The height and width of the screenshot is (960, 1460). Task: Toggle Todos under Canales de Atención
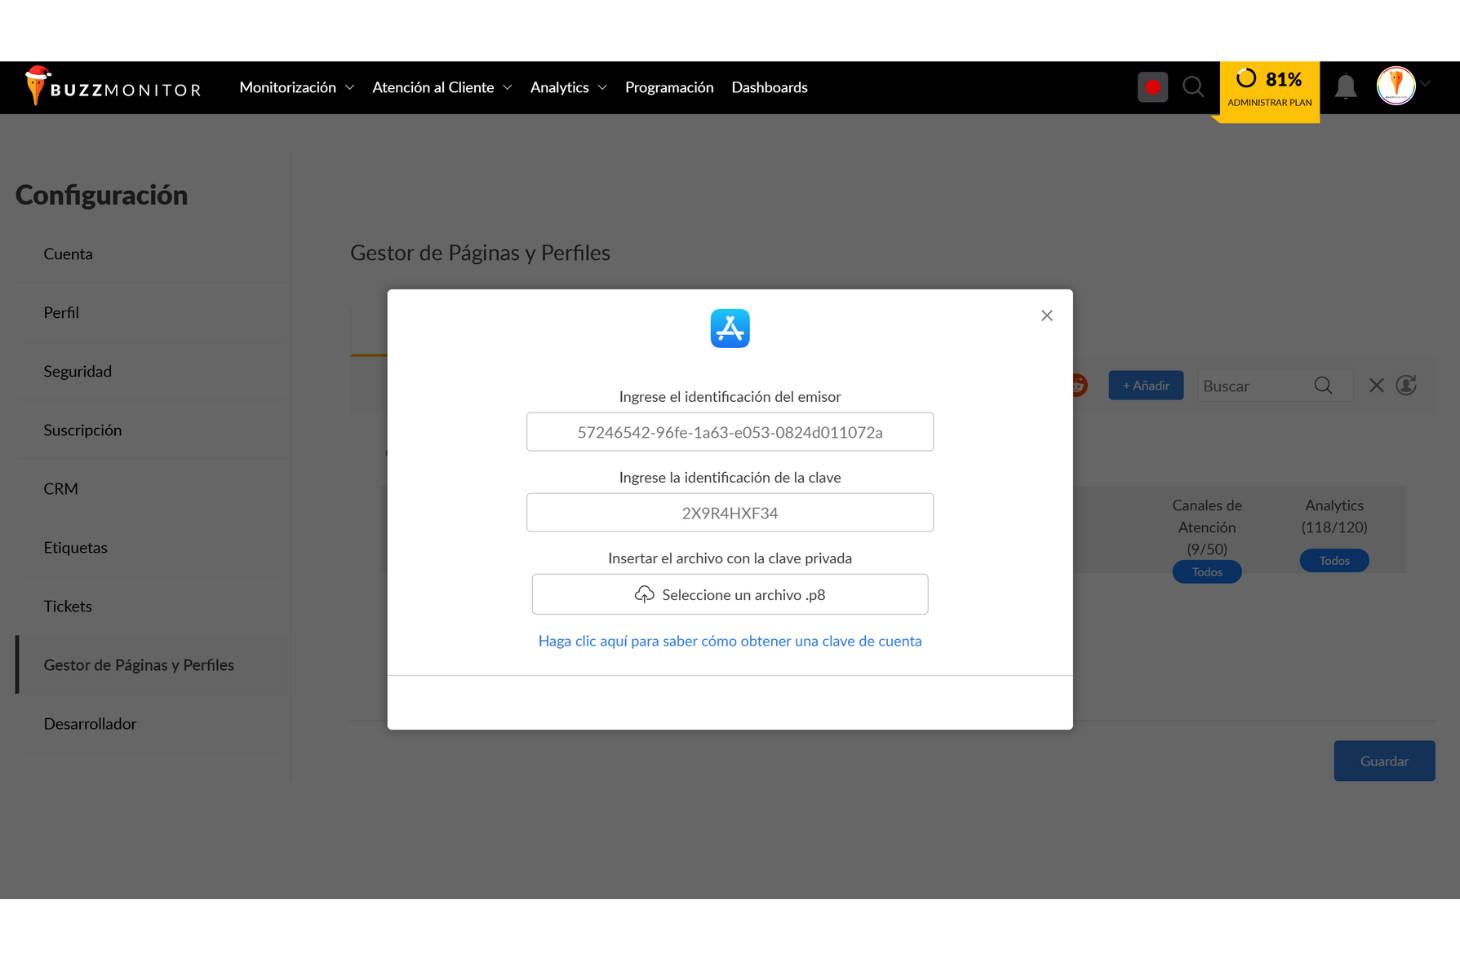tap(1207, 572)
